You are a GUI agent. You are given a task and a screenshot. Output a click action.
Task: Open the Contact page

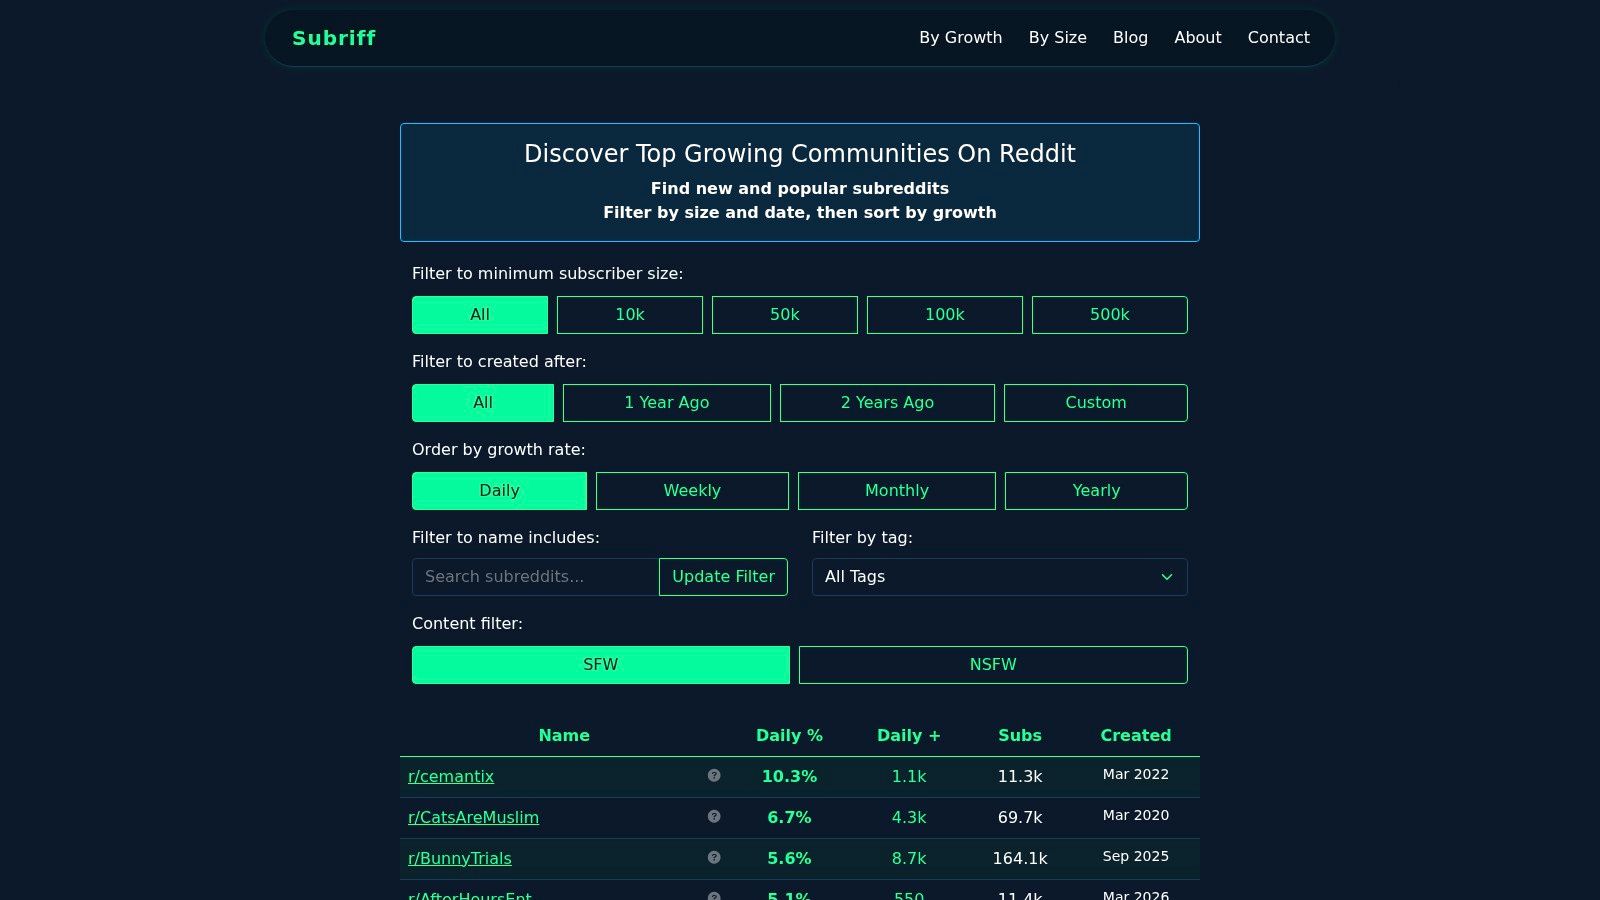(1278, 38)
